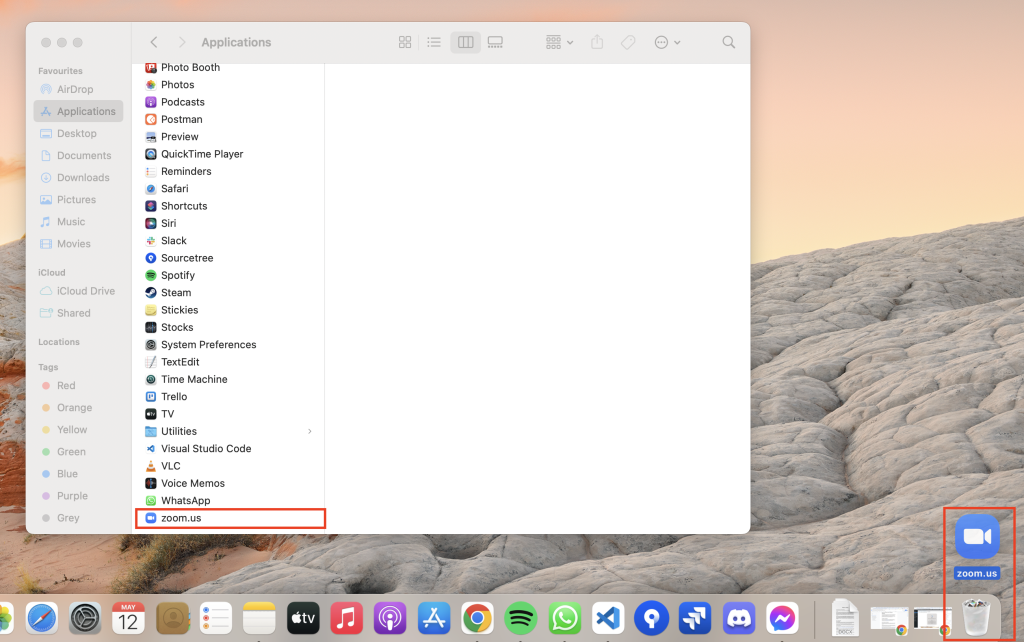Open Trash in the Dock

pos(976,617)
